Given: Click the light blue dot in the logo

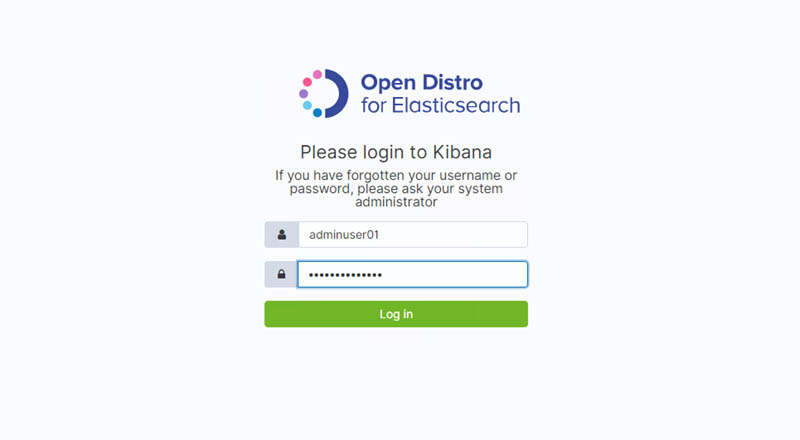Looking at the screenshot, I should (307, 106).
